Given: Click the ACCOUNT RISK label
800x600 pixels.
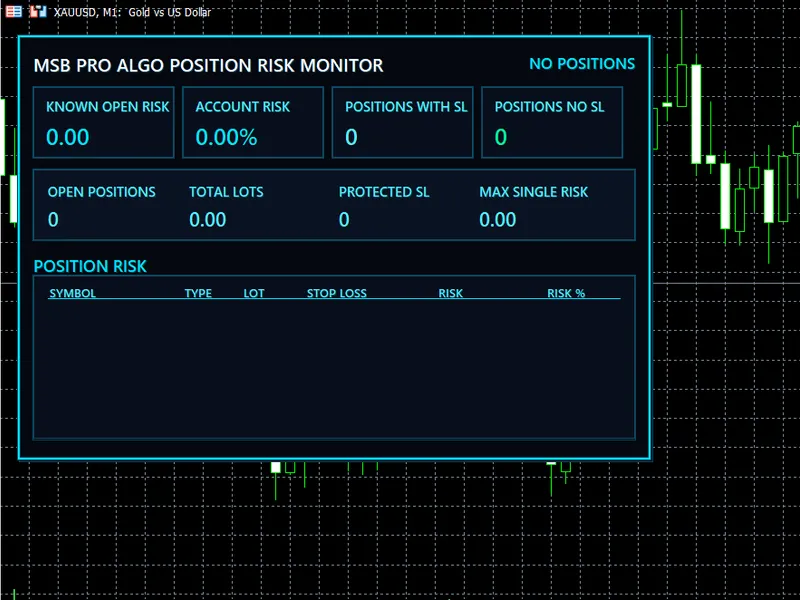Looking at the screenshot, I should (x=243, y=107).
